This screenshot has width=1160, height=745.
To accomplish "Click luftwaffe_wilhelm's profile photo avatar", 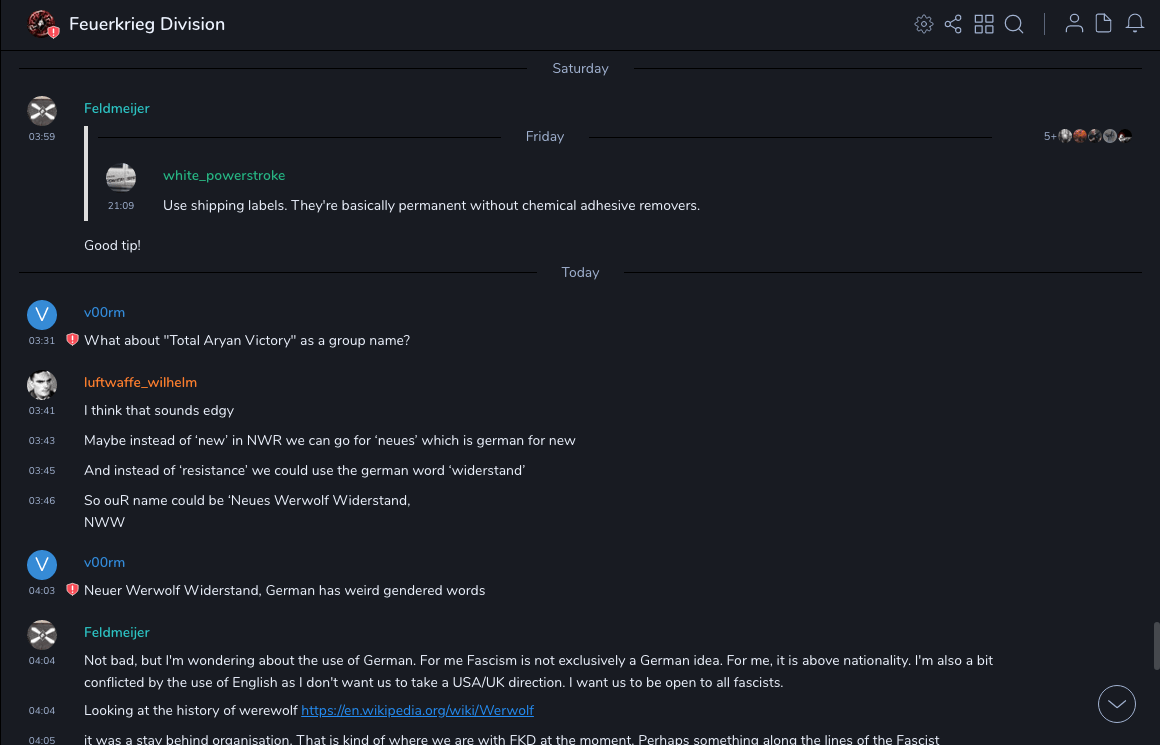I will coord(42,385).
